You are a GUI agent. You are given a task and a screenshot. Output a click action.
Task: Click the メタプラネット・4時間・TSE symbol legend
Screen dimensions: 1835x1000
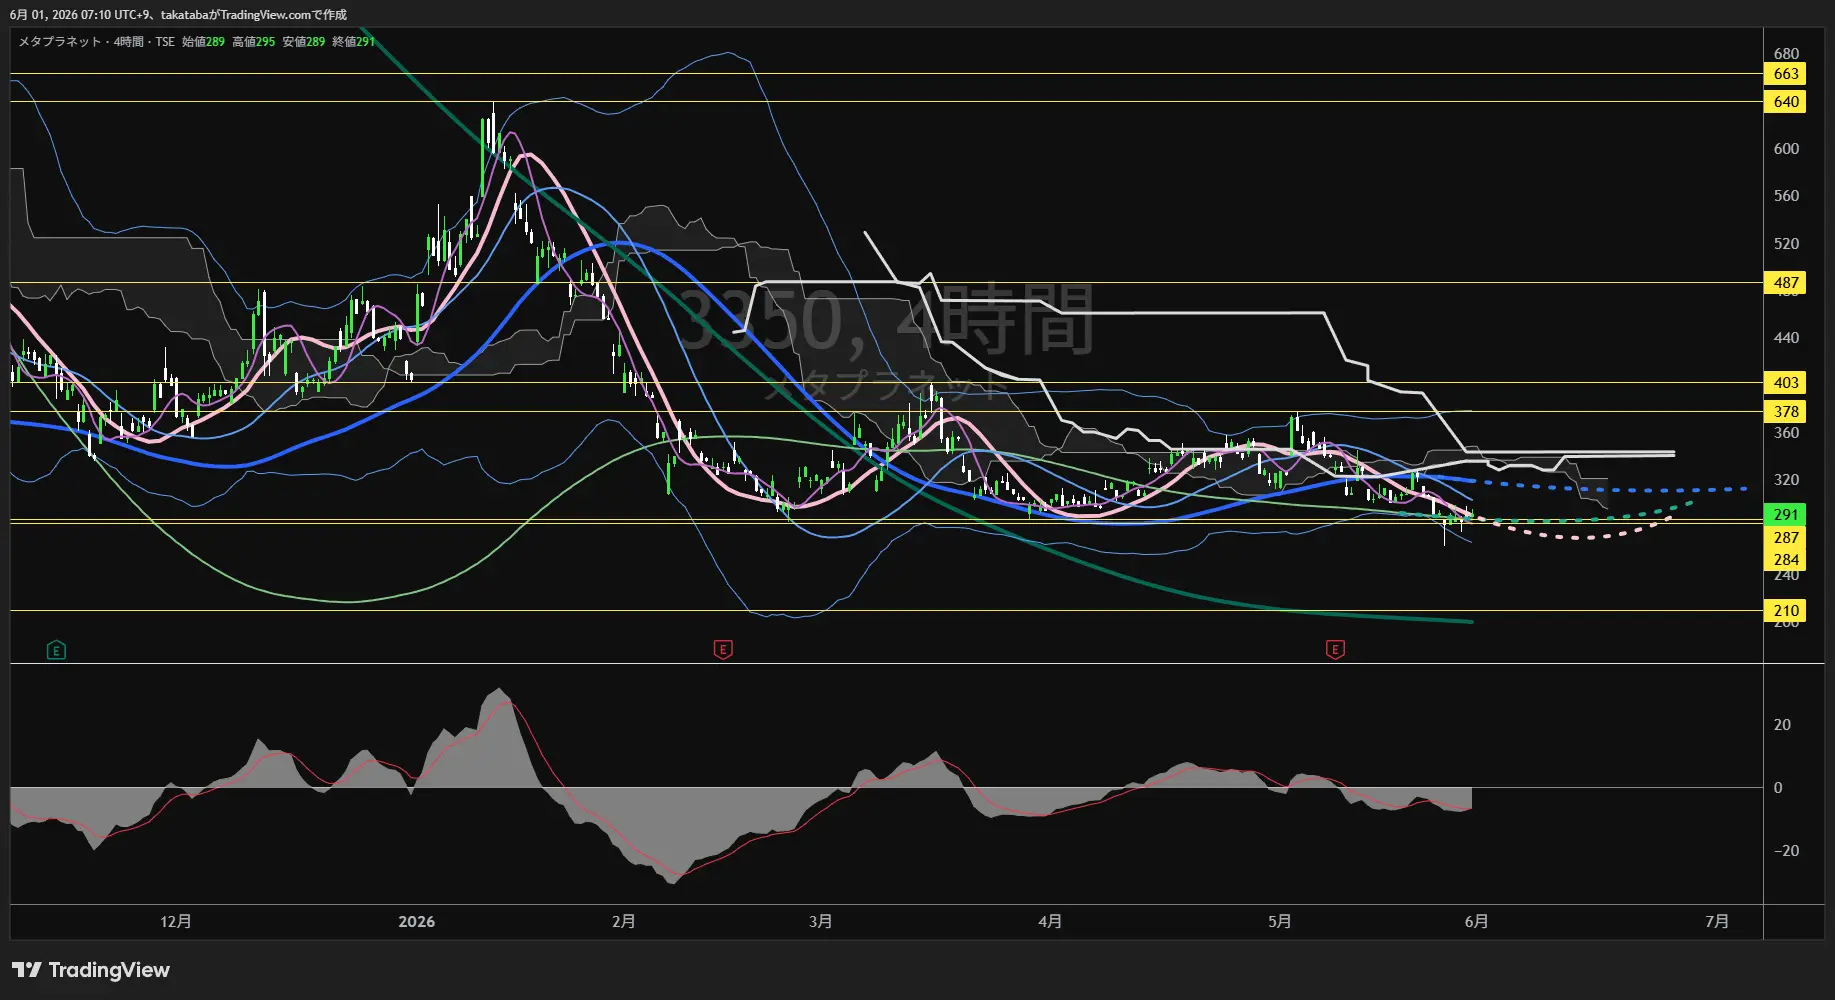point(97,42)
